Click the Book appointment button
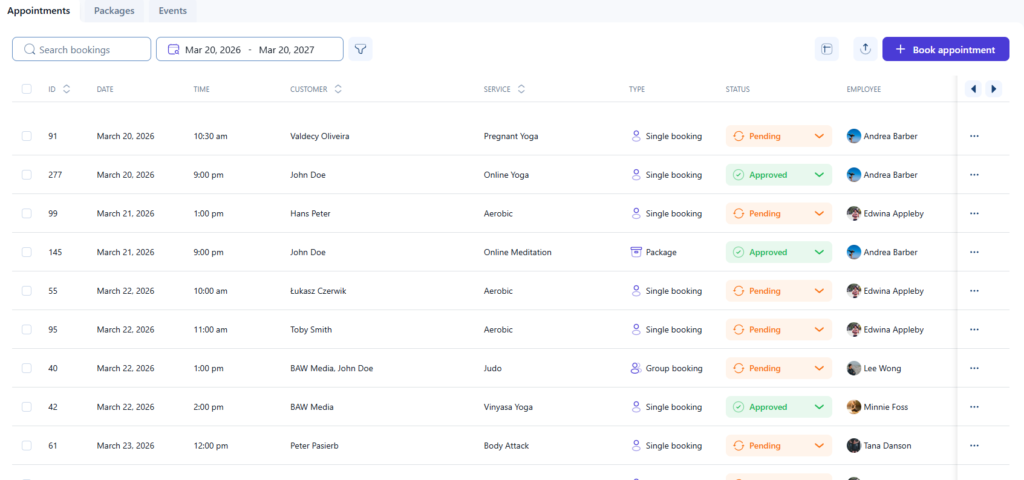This screenshot has width=1024, height=480. [945, 49]
